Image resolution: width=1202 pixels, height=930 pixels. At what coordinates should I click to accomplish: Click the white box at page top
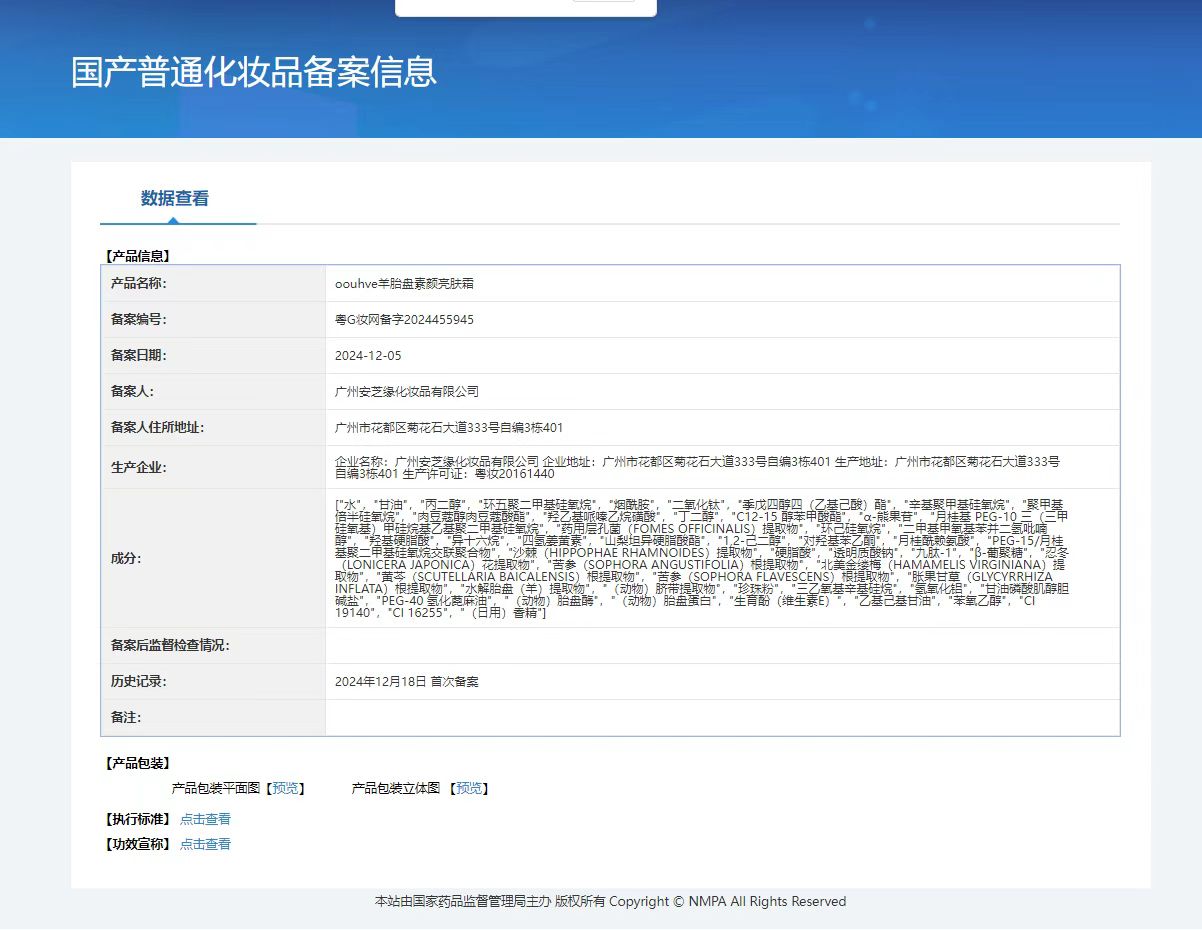(x=525, y=8)
